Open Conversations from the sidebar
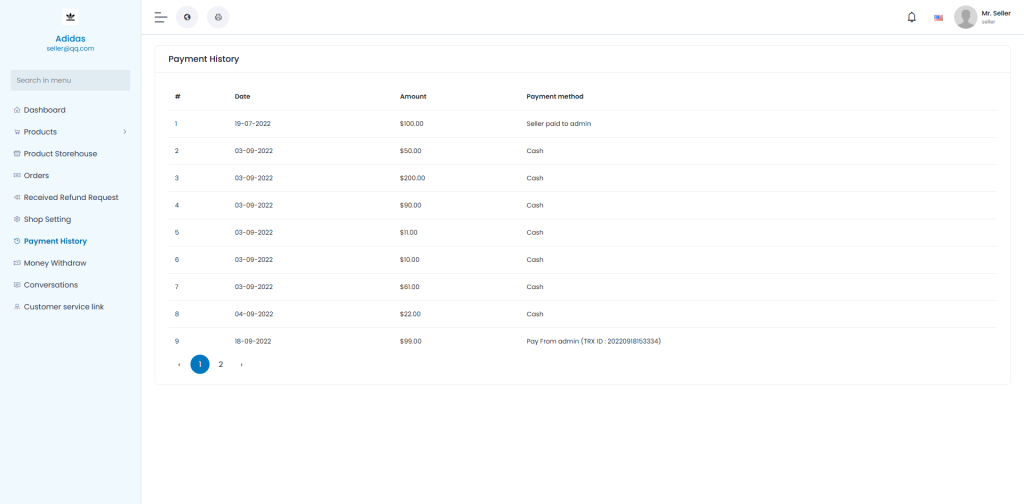Viewport: 1024px width, 504px height. click(x=50, y=285)
